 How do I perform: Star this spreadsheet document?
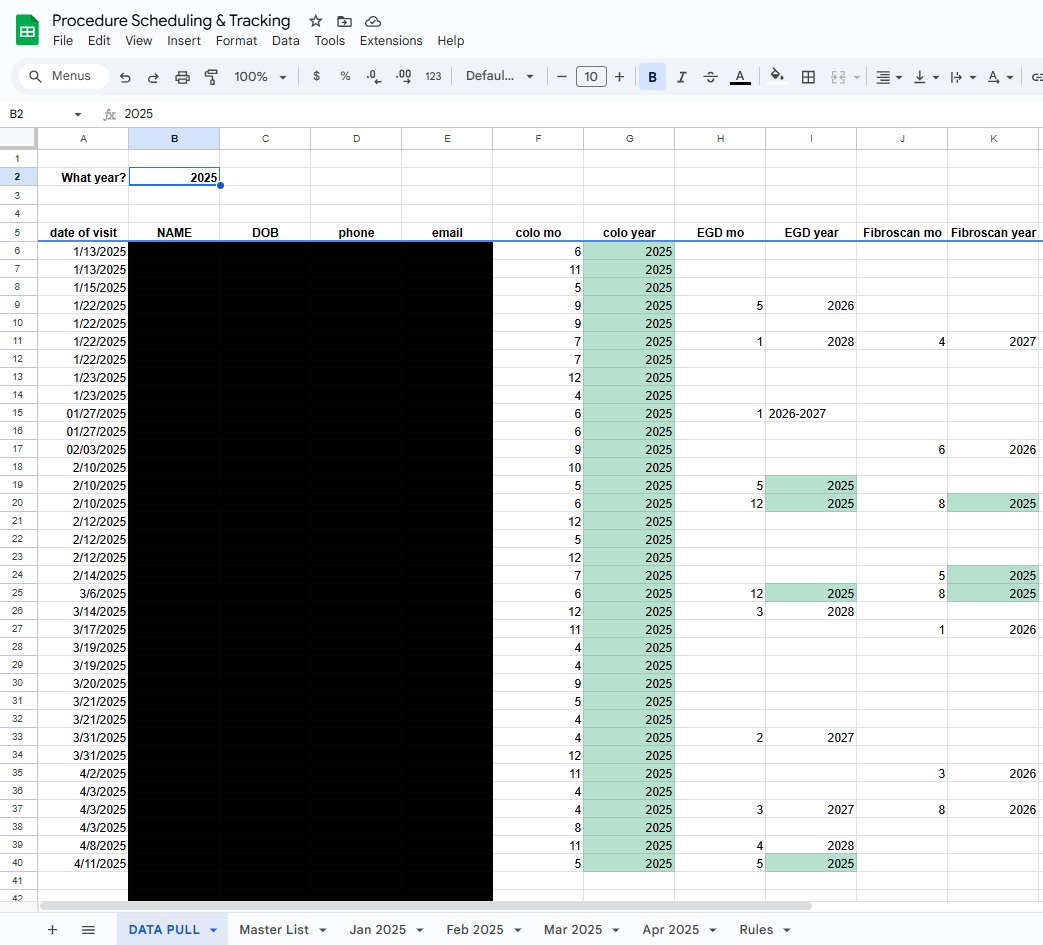(x=316, y=21)
